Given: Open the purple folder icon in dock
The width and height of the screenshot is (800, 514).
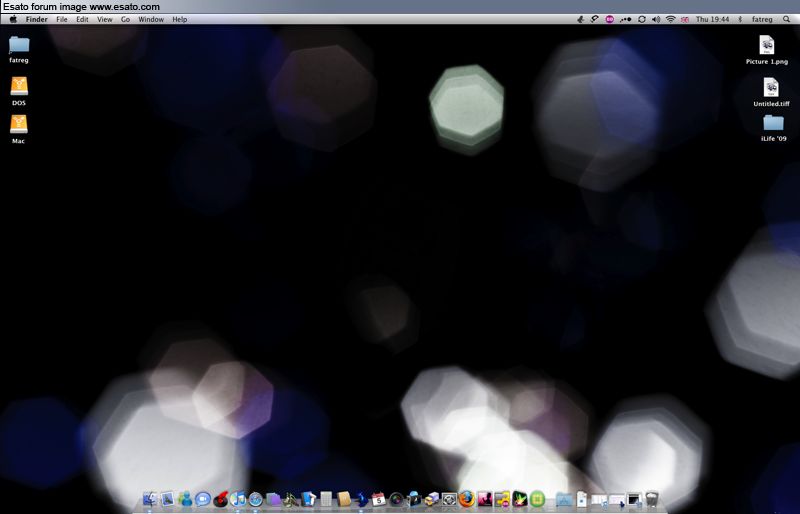Looking at the screenshot, I should pos(274,499).
